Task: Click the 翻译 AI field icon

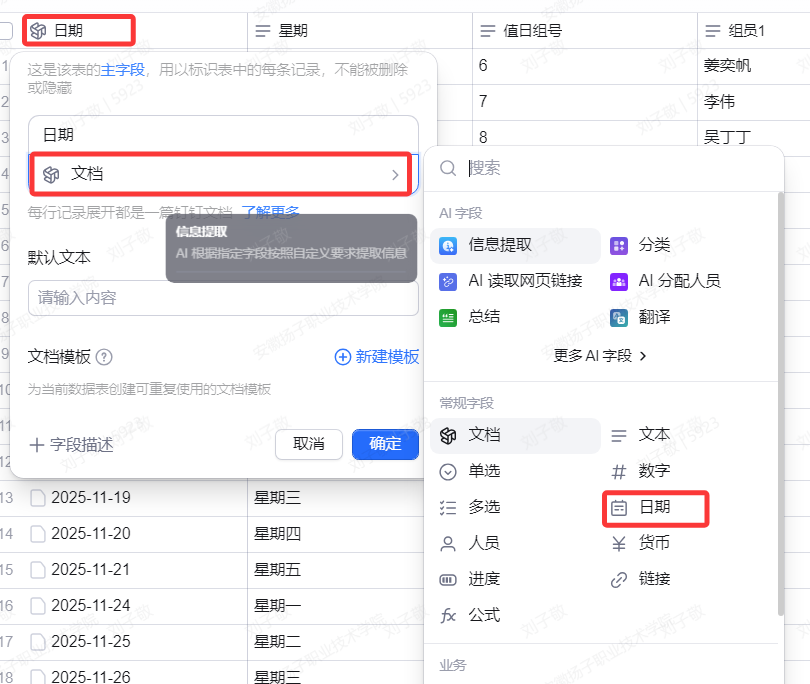Action: pos(618,318)
